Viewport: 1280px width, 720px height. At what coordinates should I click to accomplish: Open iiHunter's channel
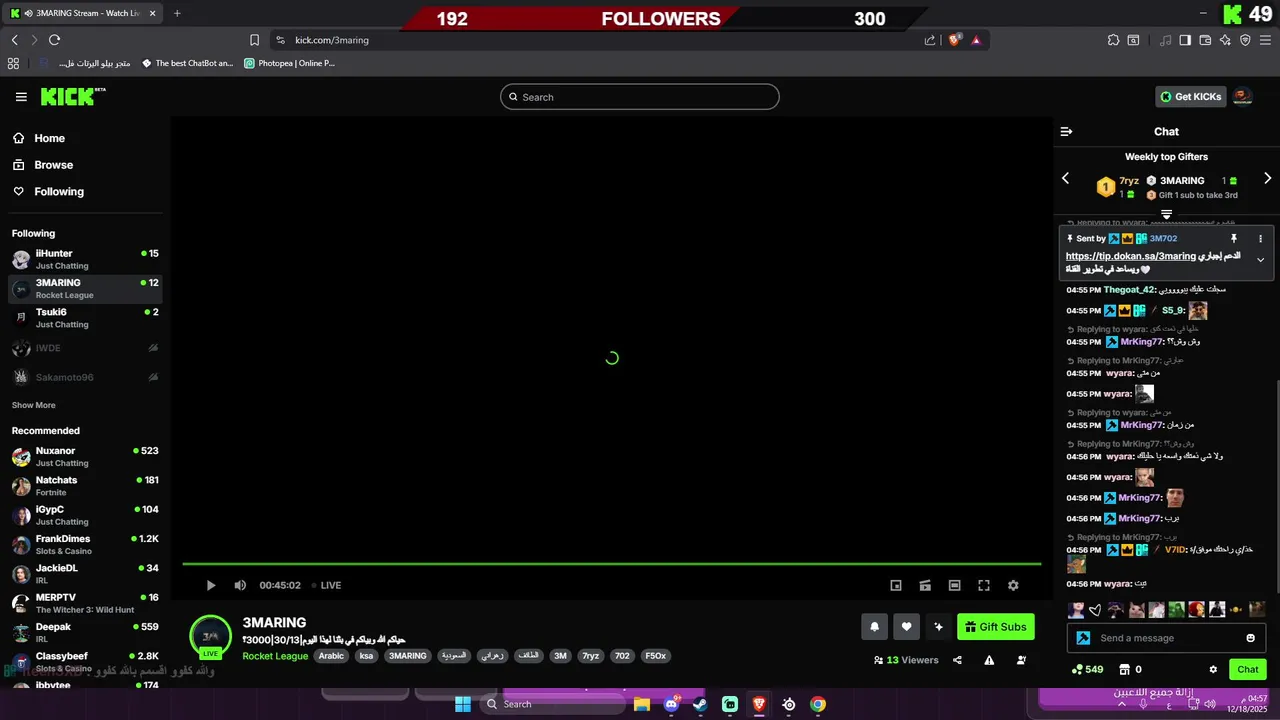85,259
